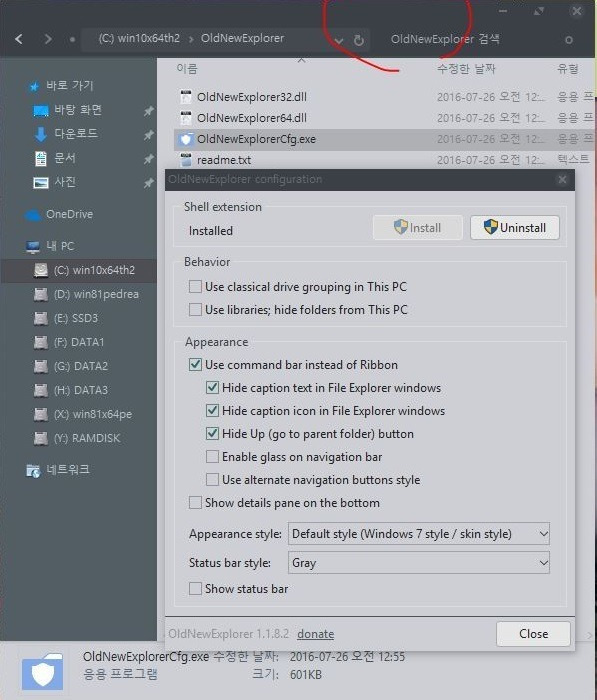Viewport: 597px width, 700px height.
Task: Select 내 PC computer icon
Action: pyautogui.click(x=33, y=246)
